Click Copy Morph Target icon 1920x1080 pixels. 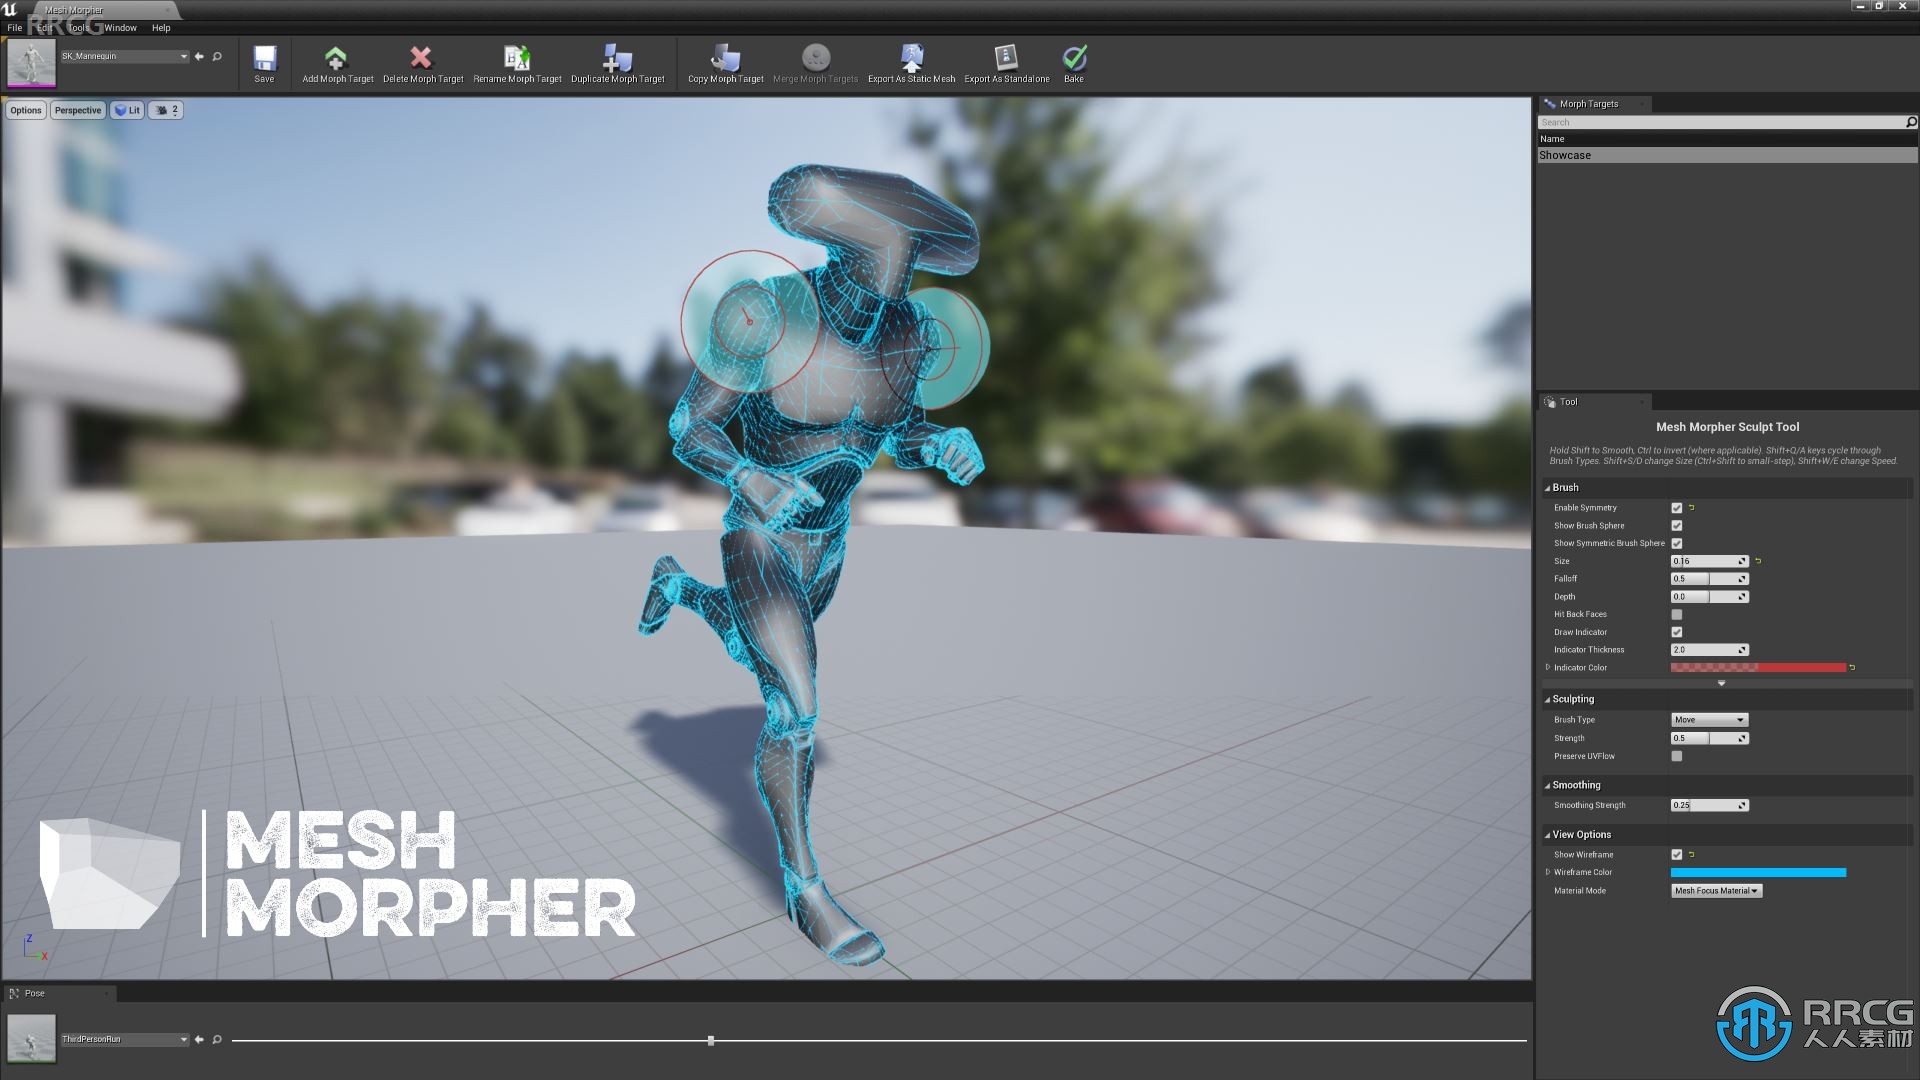pyautogui.click(x=725, y=58)
